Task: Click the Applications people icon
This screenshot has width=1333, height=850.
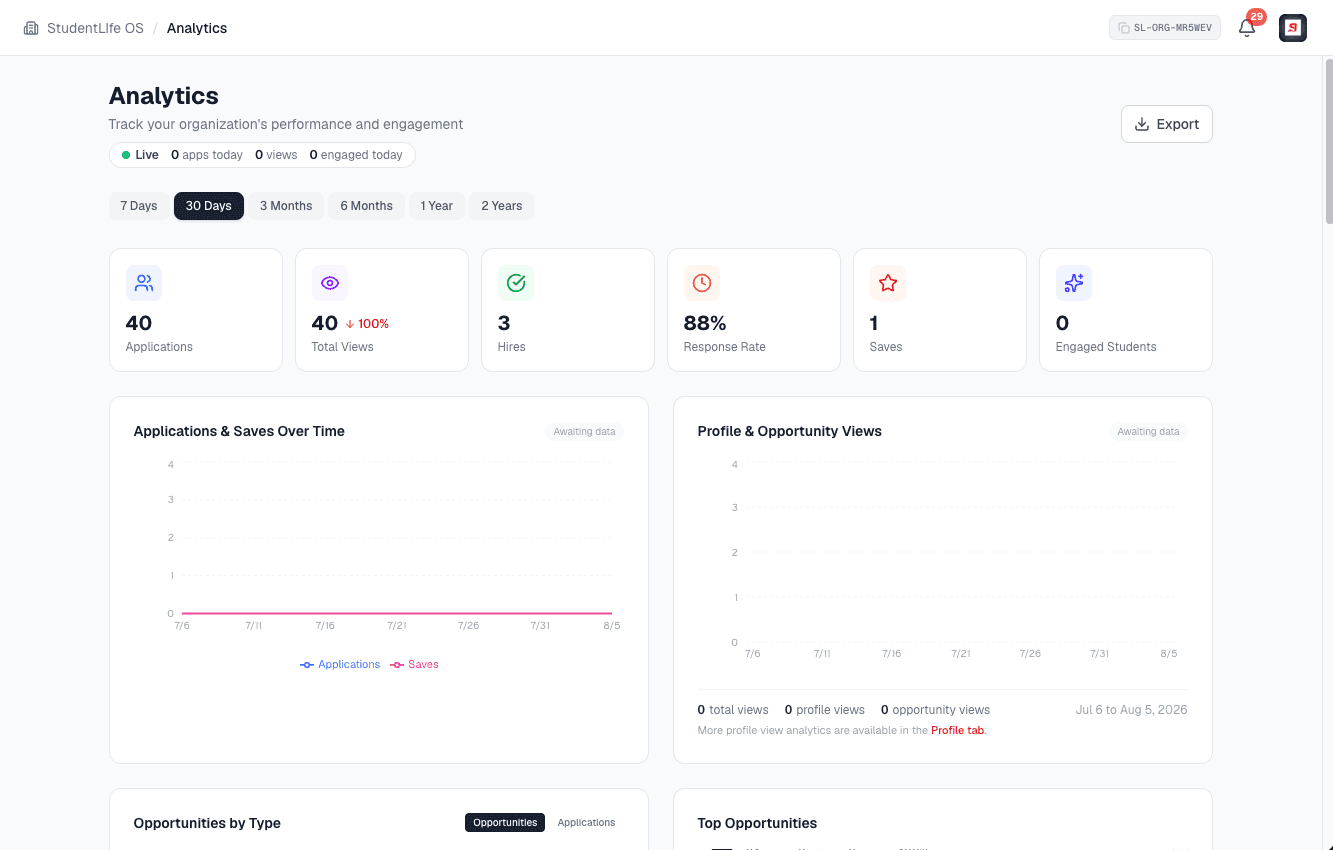Action: [x=144, y=283]
